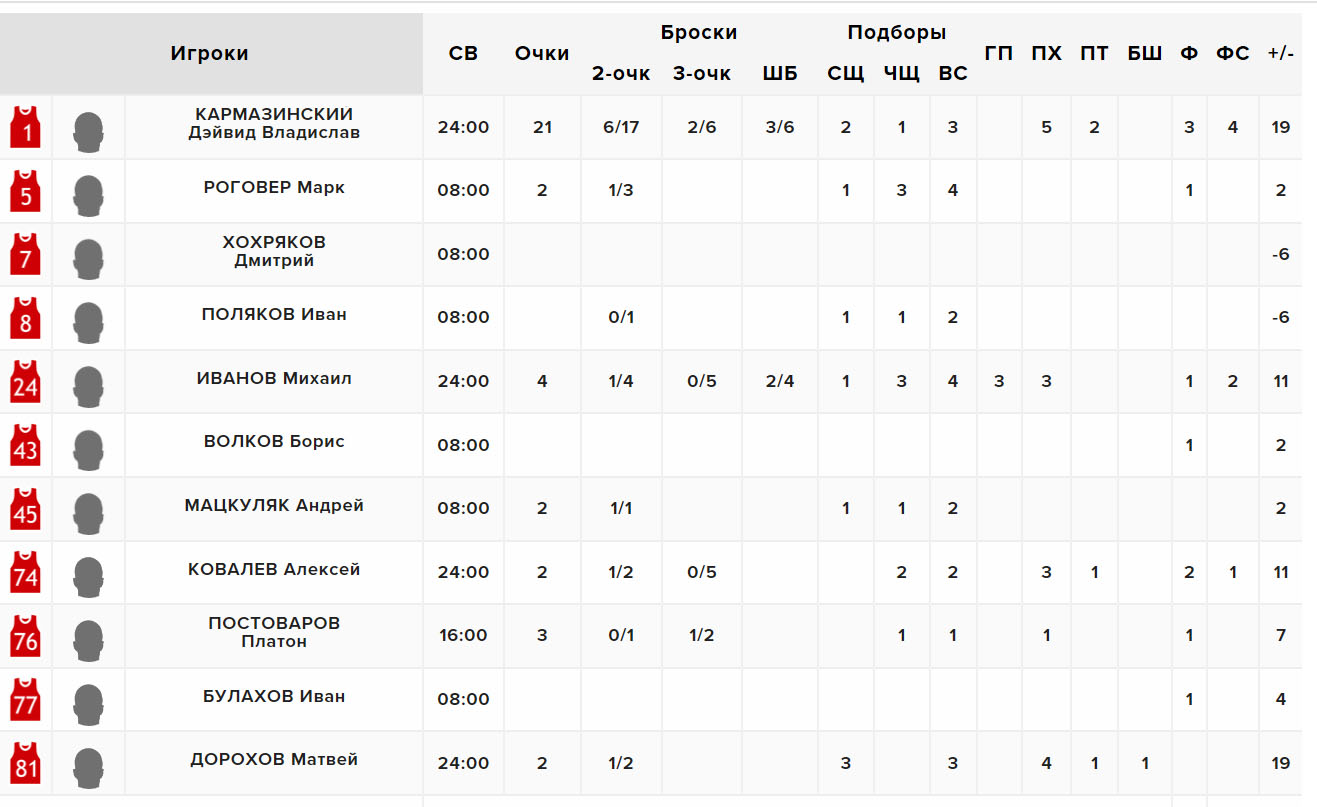Click the Постоваров Платон name link
The width and height of the screenshot is (1317, 807).
(274, 632)
